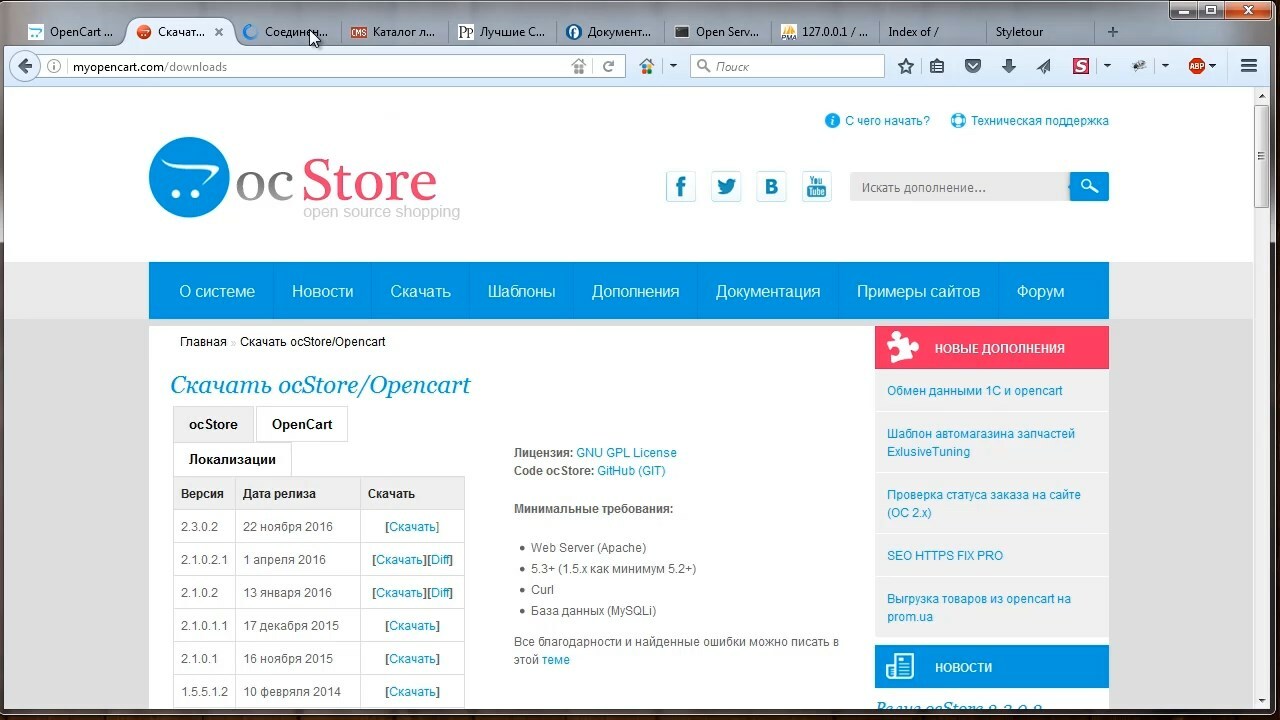Open the downloads arrow icon

[x=1008, y=67]
